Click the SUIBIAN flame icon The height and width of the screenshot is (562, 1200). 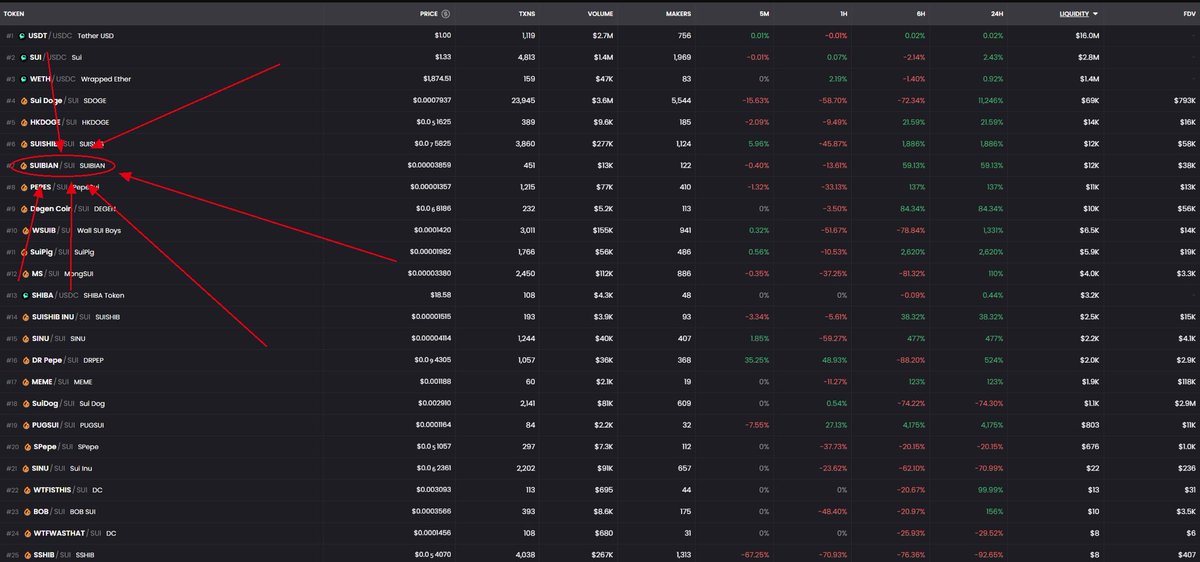[24, 165]
